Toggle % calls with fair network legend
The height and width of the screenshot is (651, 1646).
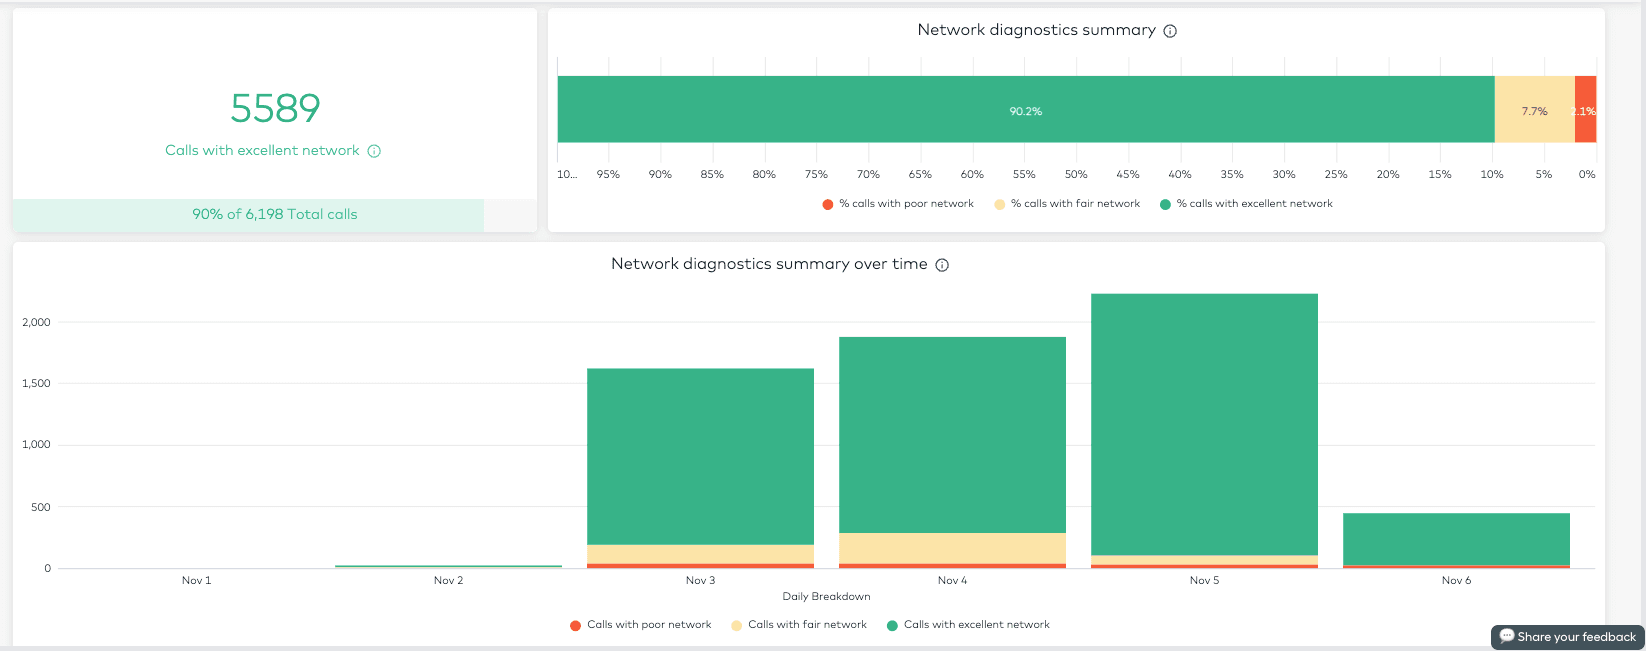[1067, 204]
